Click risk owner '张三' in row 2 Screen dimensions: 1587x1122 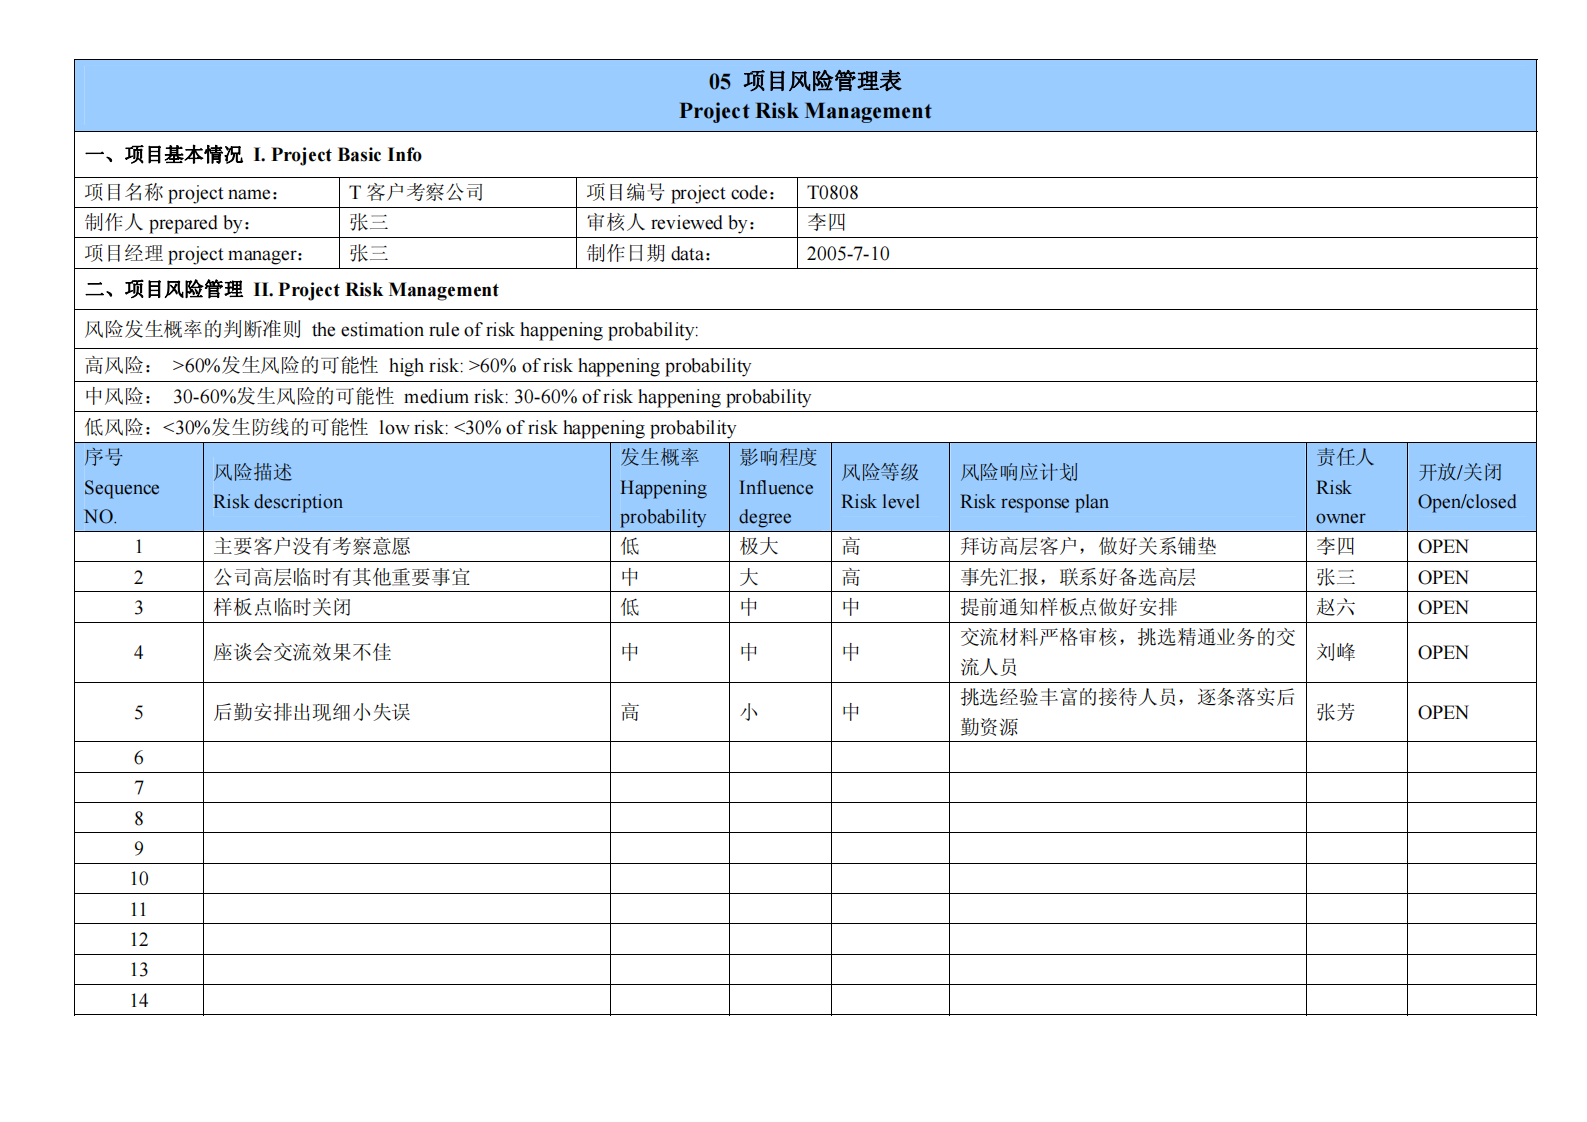(x=1335, y=578)
